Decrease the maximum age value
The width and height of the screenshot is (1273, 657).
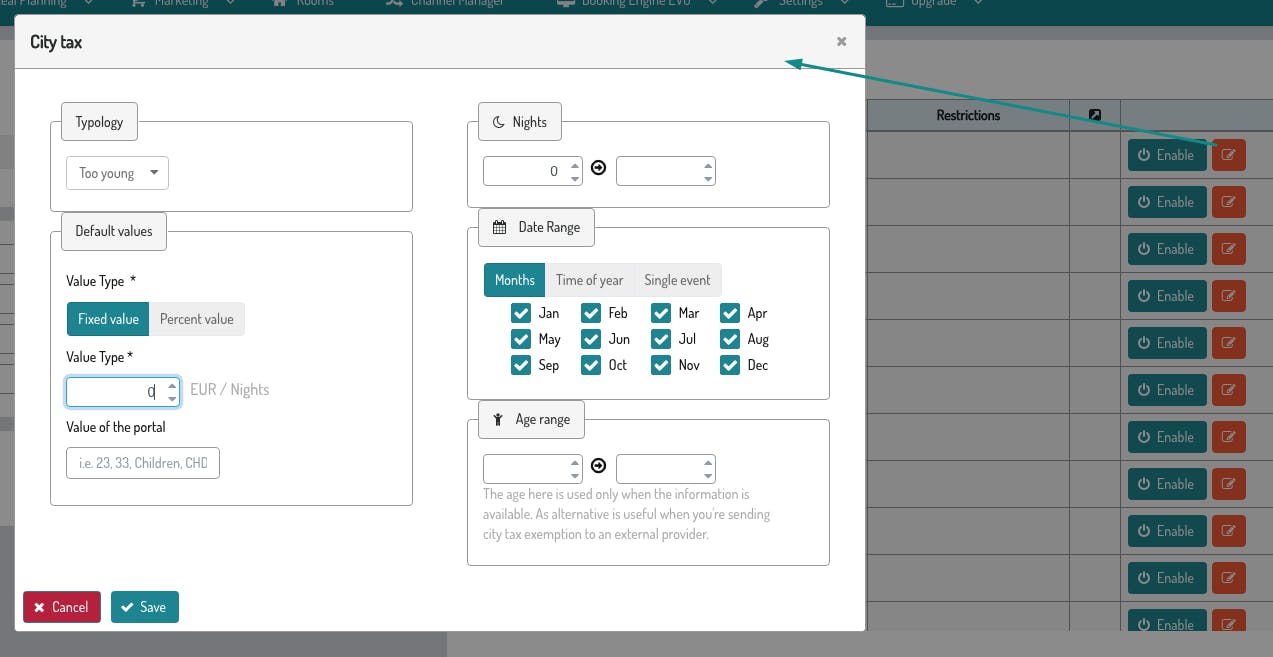[708, 475]
